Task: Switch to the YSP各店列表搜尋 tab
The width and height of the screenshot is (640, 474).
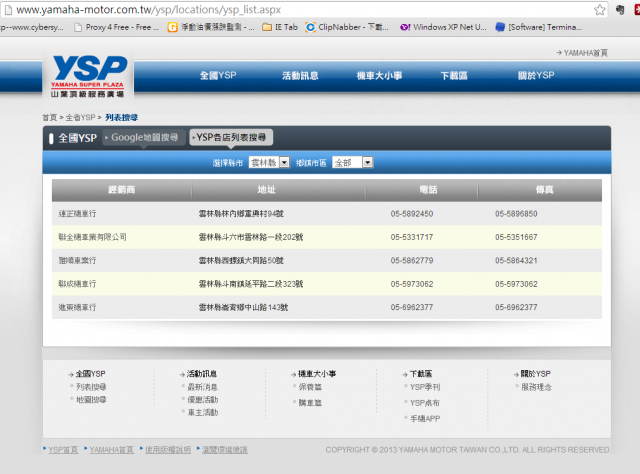Action: coord(231,138)
